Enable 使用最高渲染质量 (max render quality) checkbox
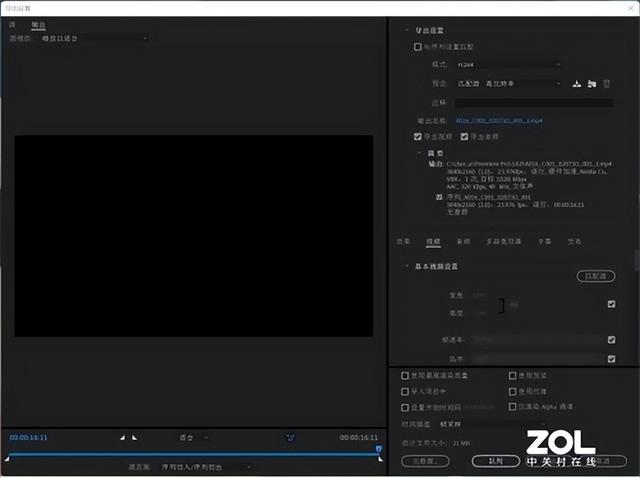Image resolution: width=640 pixels, height=478 pixels. pyautogui.click(x=404, y=375)
